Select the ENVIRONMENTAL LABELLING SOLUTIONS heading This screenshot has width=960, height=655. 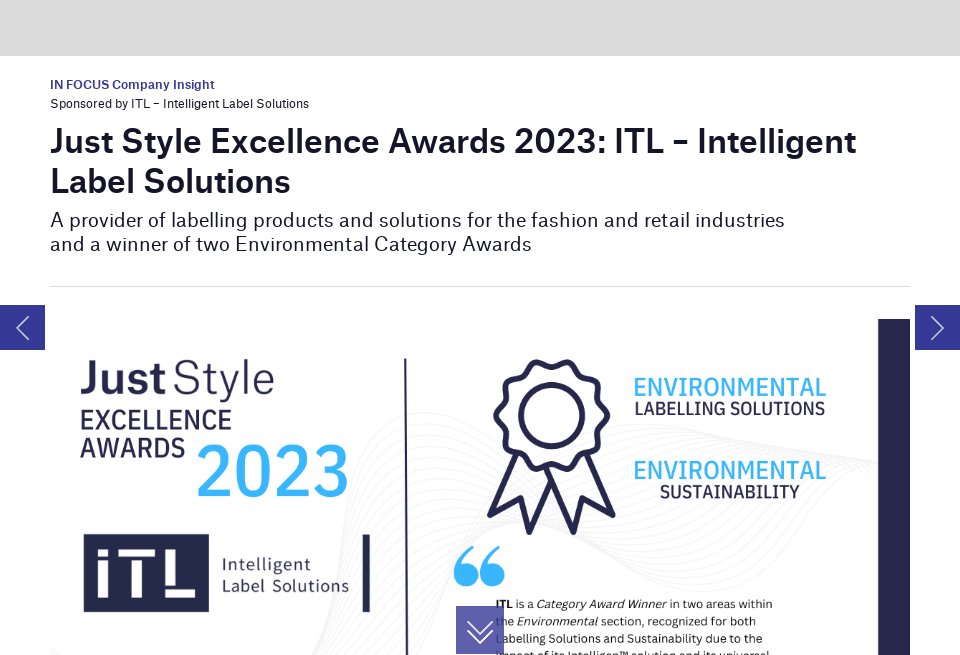pos(730,396)
